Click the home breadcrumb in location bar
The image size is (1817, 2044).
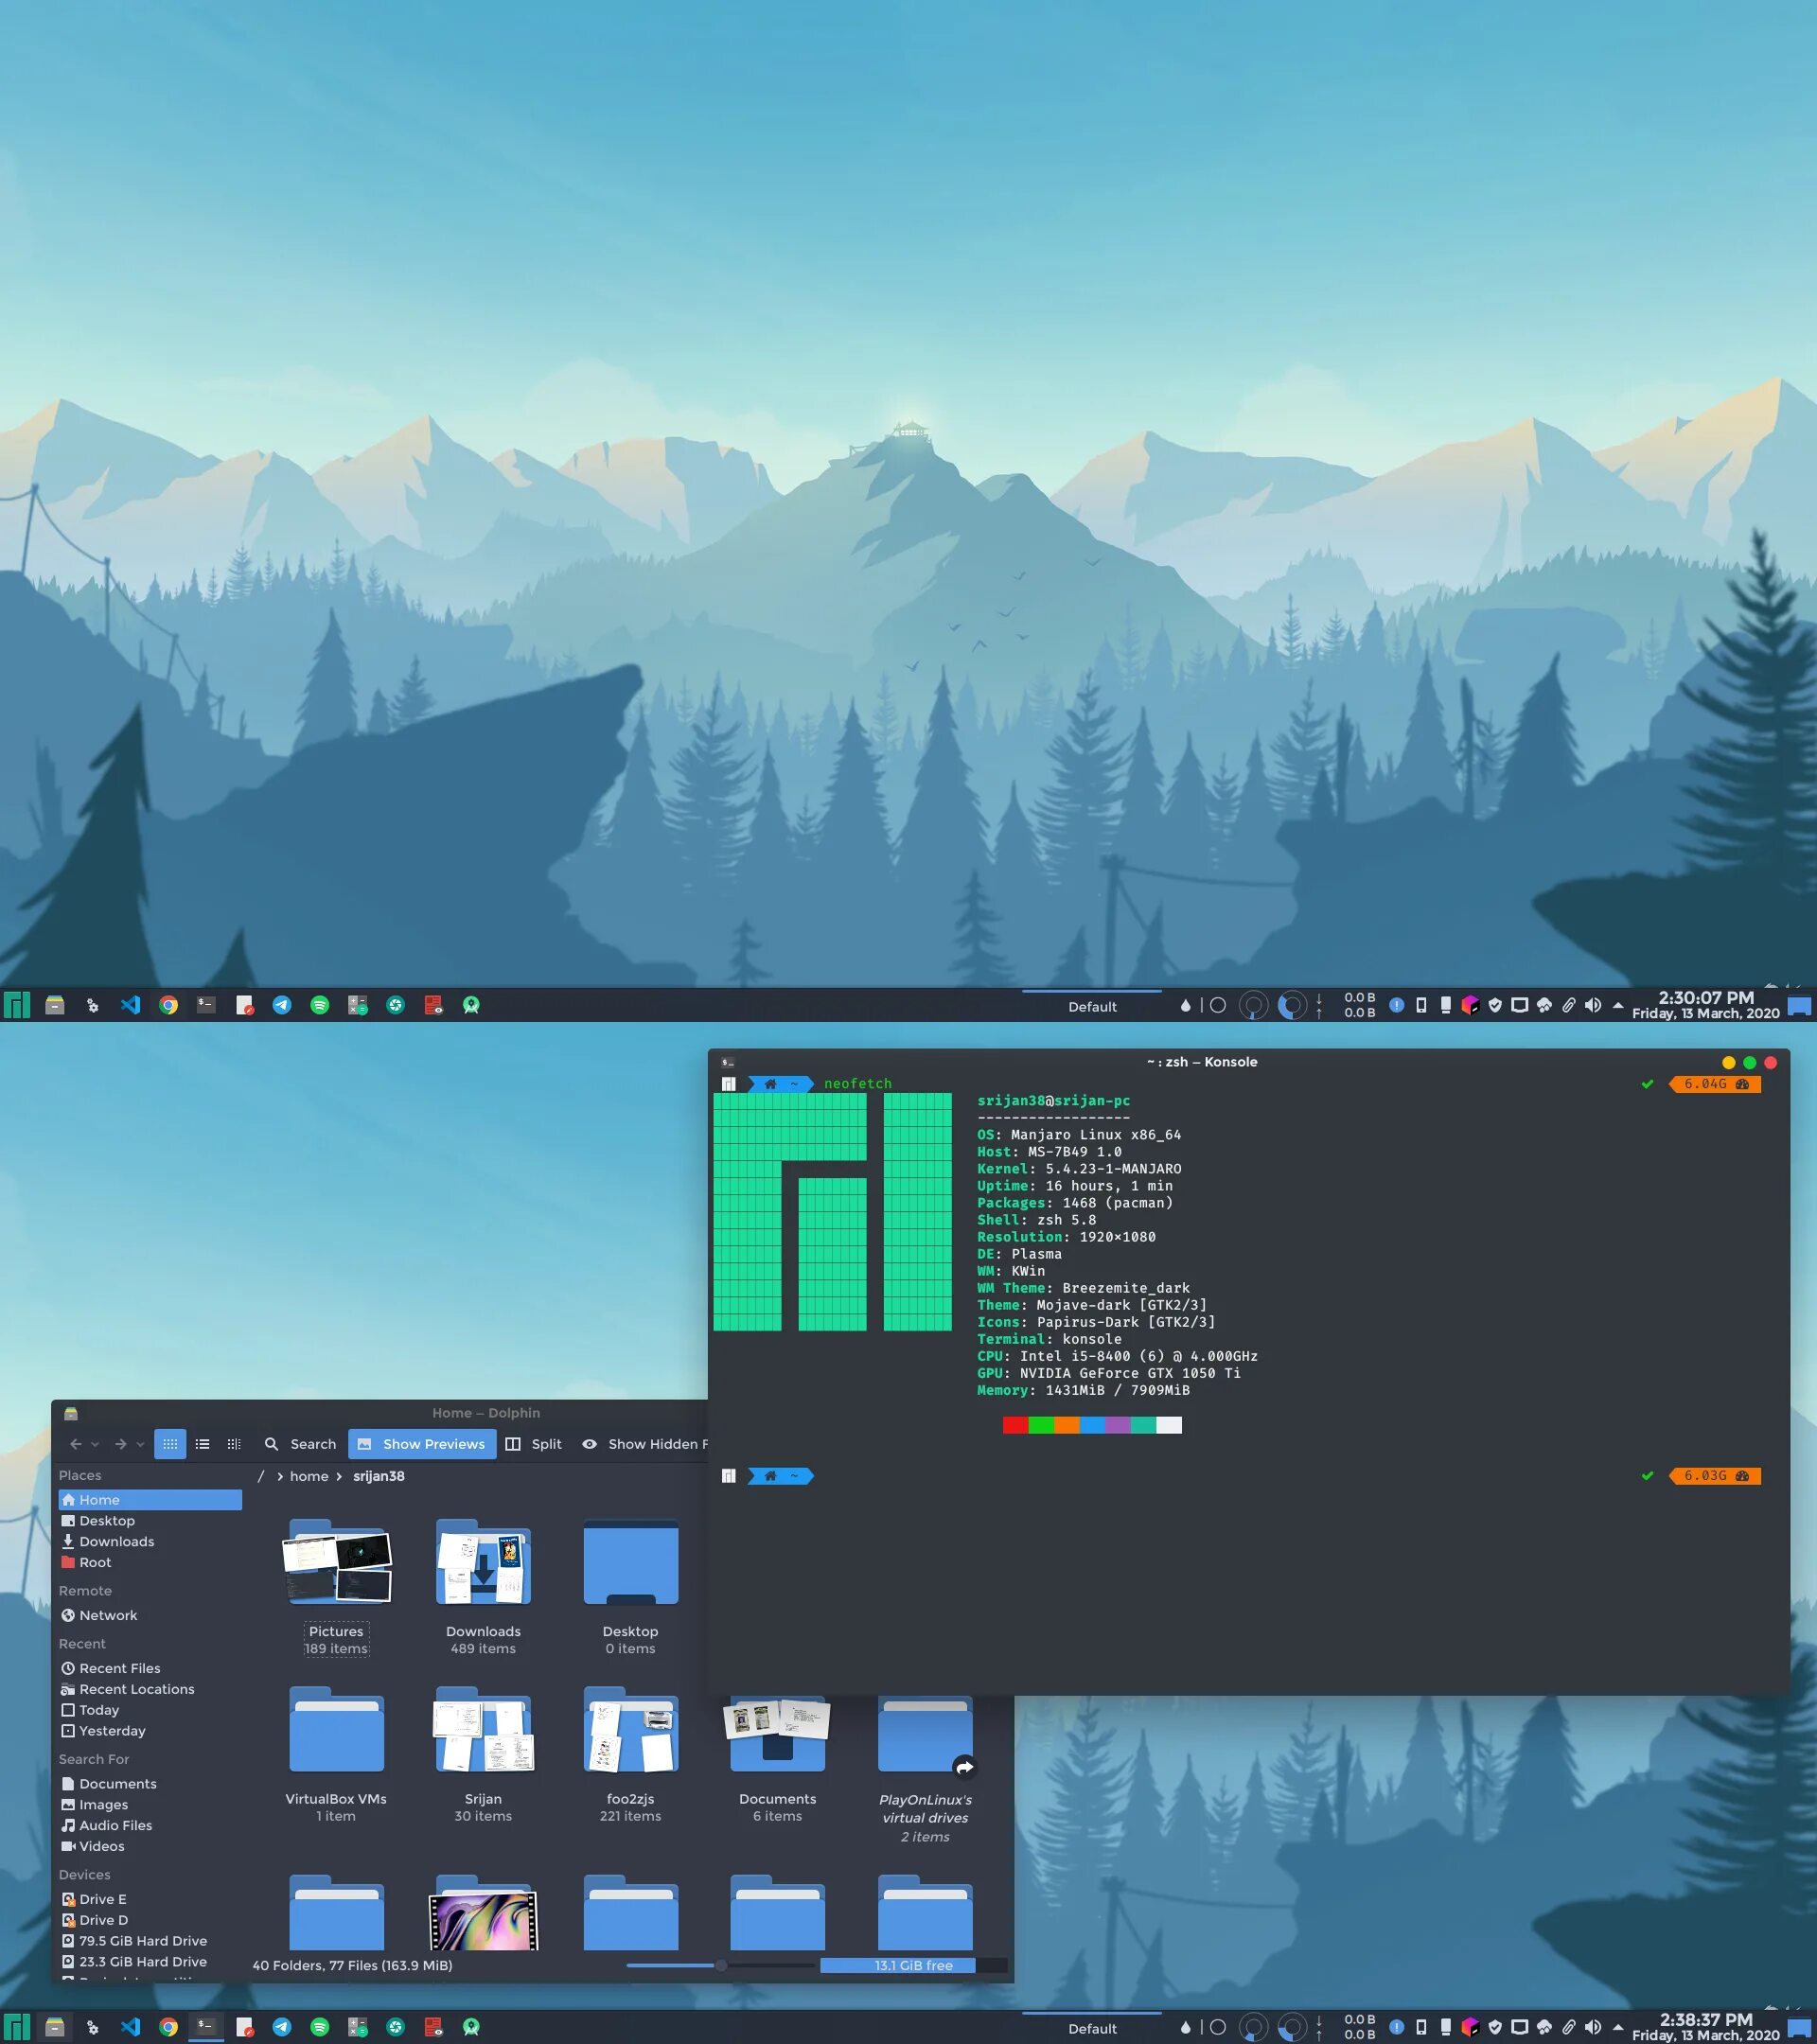coord(309,1476)
